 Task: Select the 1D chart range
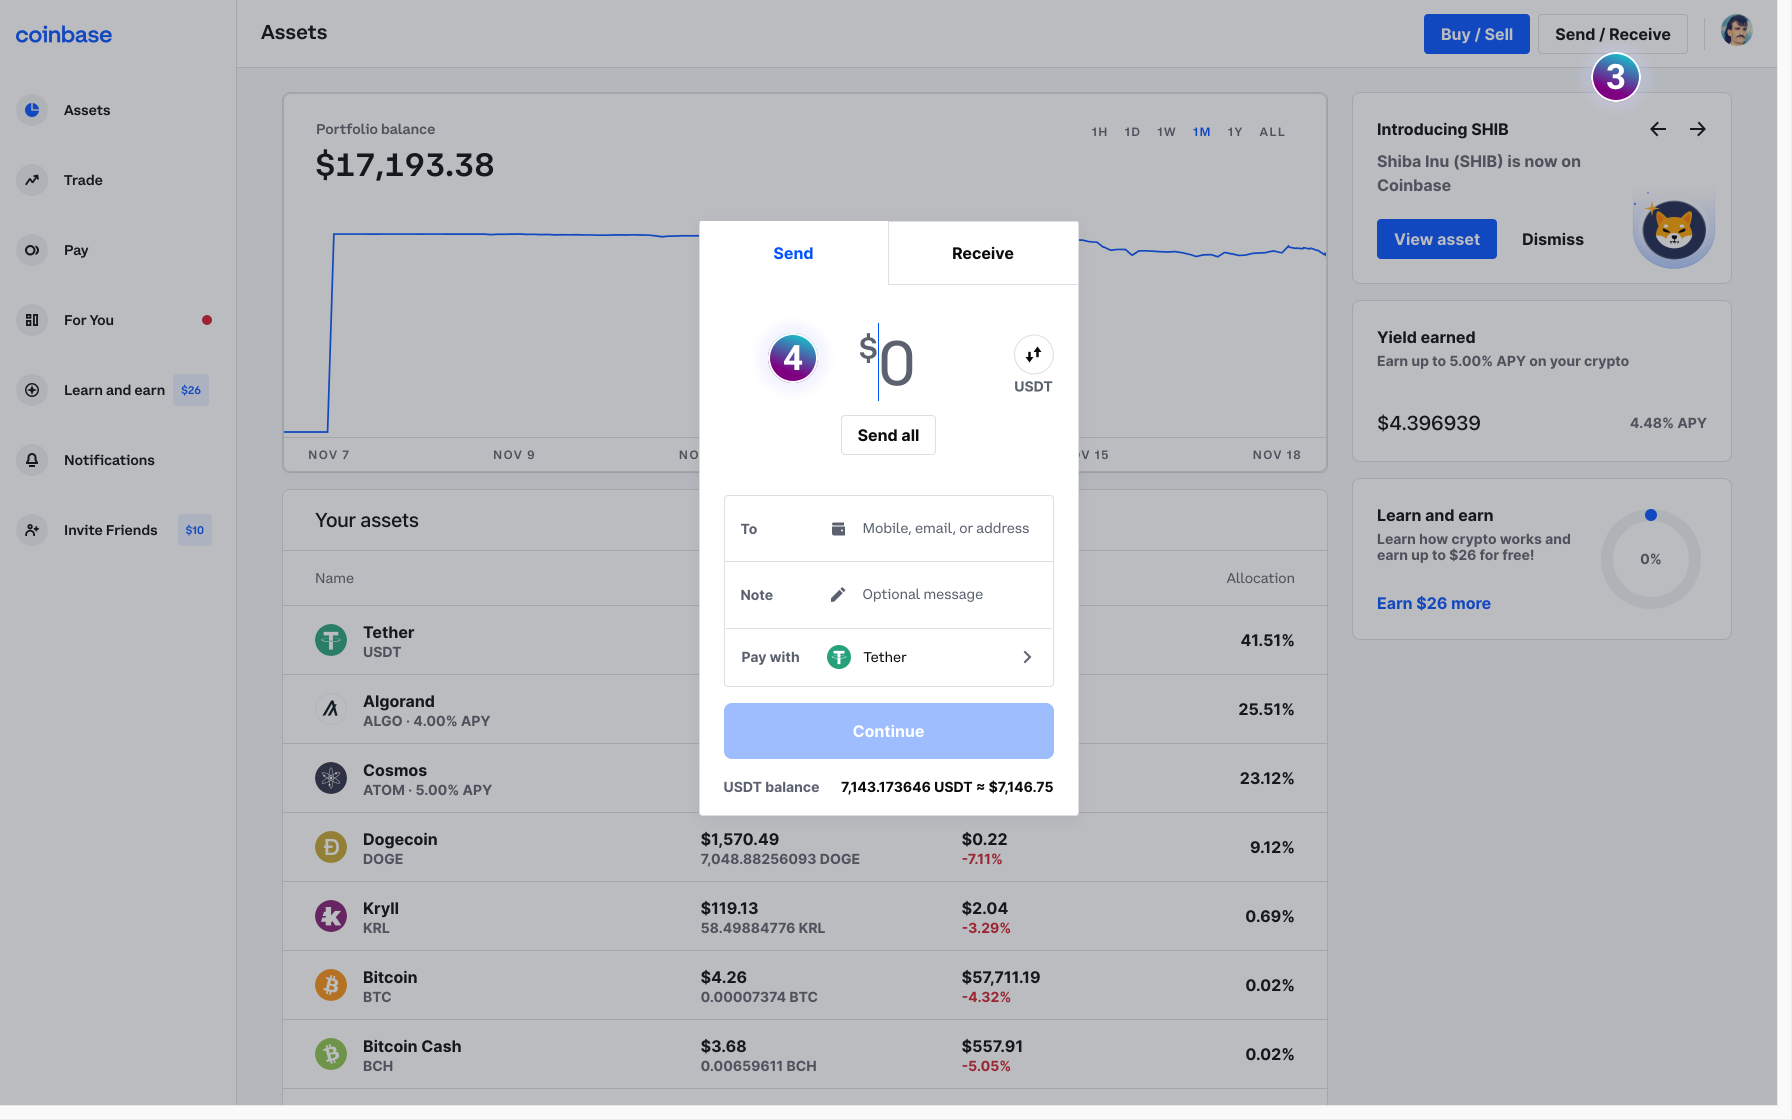coord(1132,132)
